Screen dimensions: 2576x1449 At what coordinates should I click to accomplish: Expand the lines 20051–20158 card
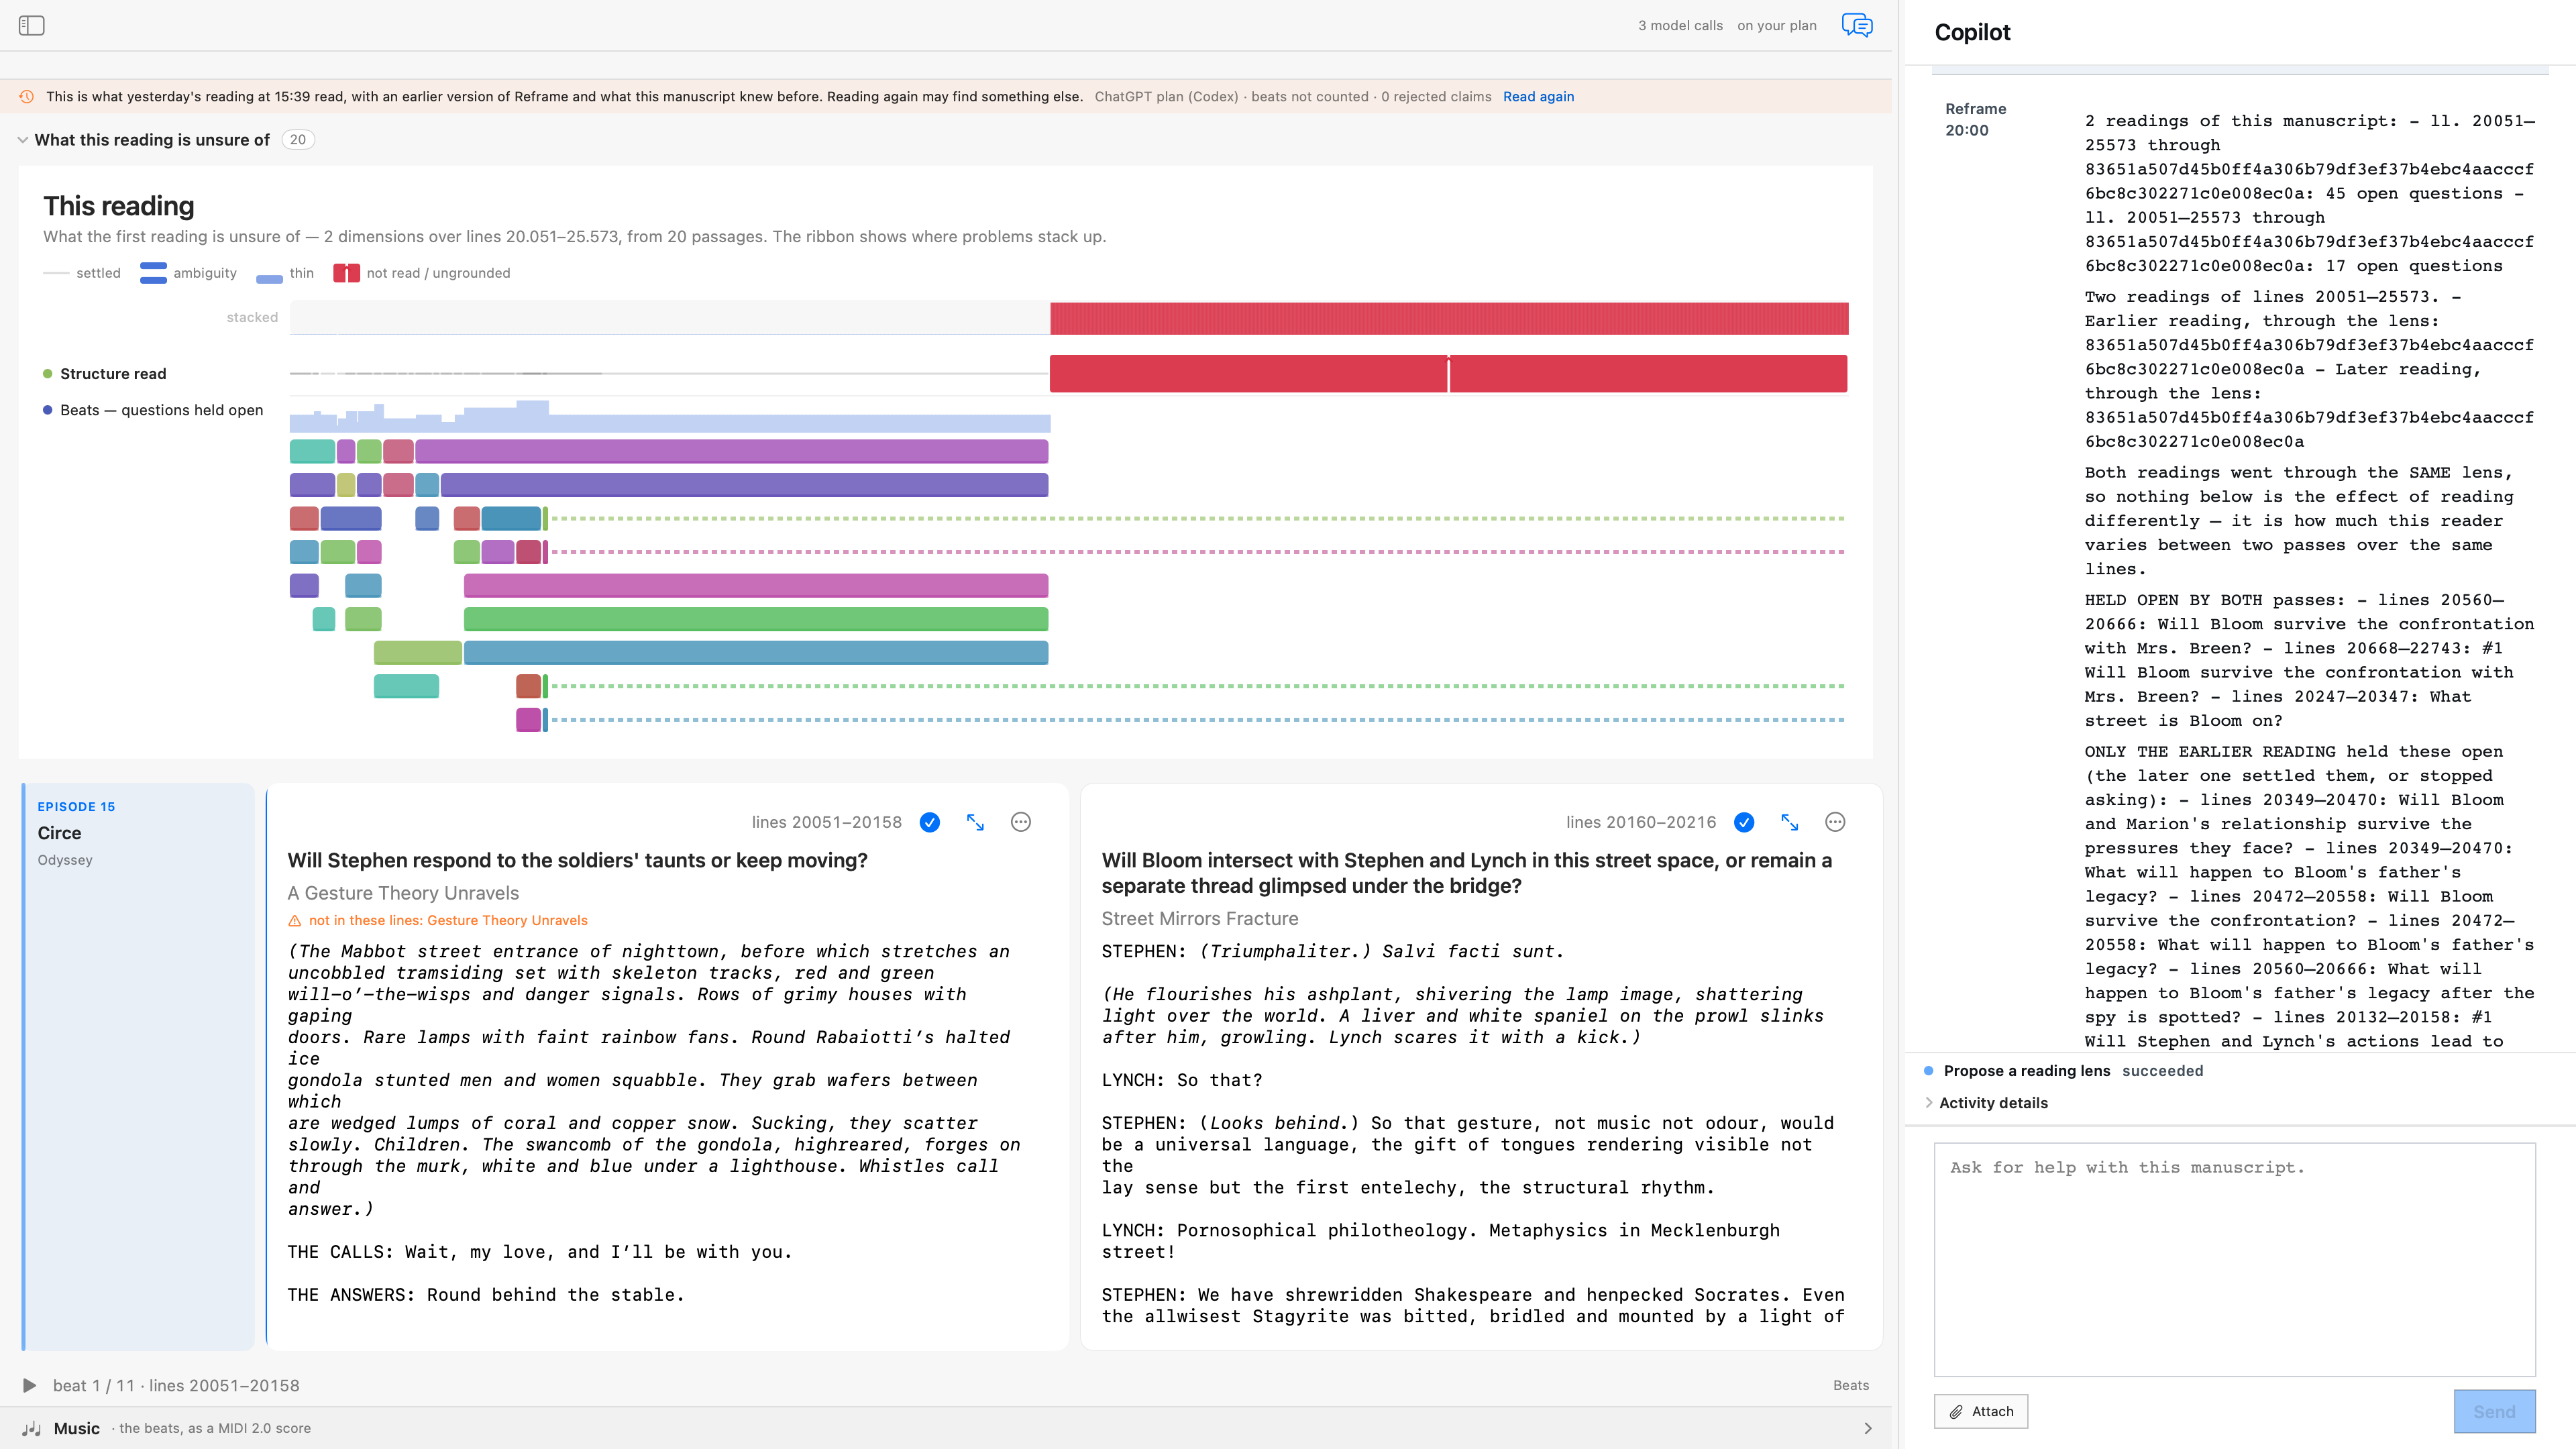[975, 822]
